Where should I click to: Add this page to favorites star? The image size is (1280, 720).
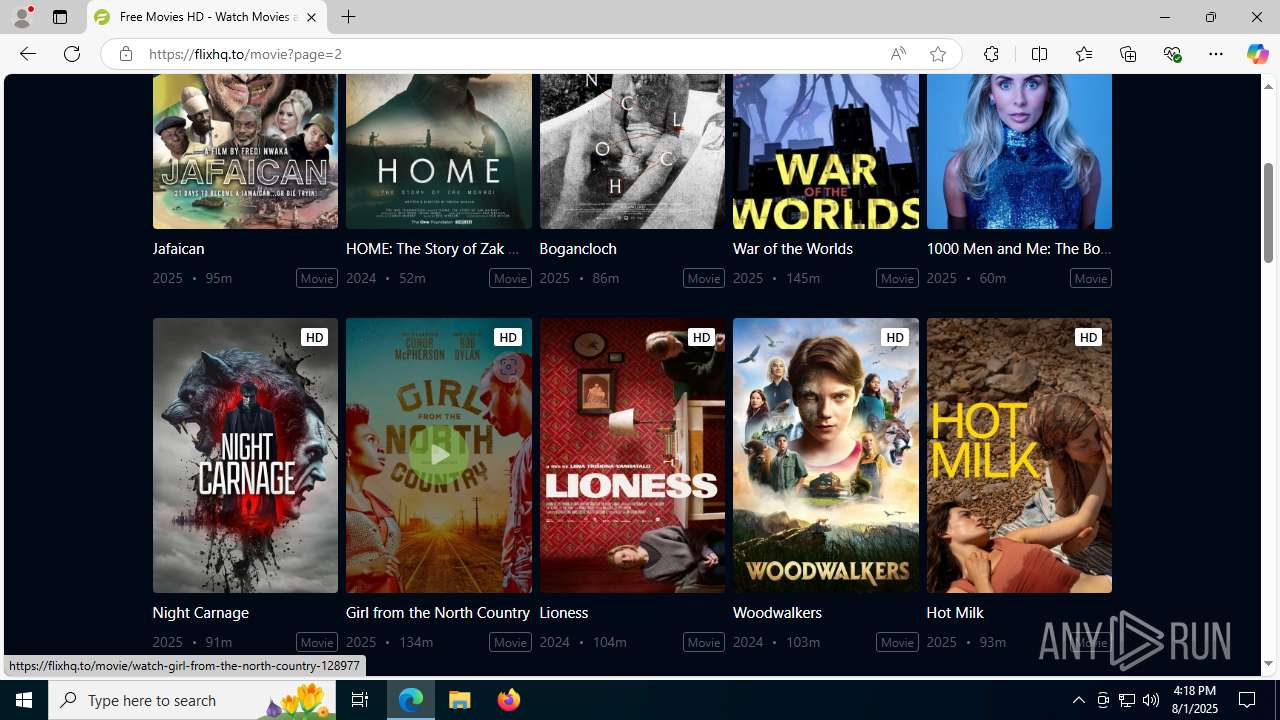937,54
